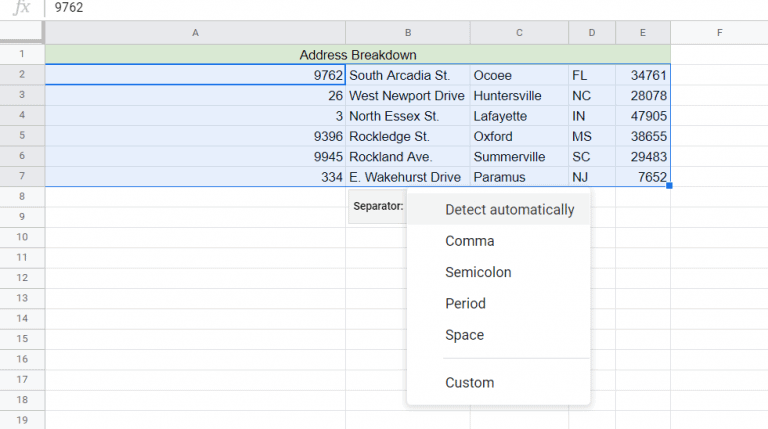
Task: Choose Period as the separator
Action: click(465, 303)
